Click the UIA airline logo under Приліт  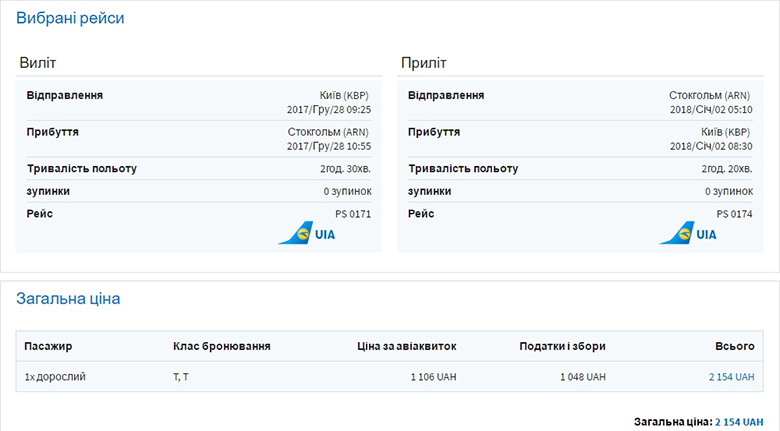(x=688, y=234)
